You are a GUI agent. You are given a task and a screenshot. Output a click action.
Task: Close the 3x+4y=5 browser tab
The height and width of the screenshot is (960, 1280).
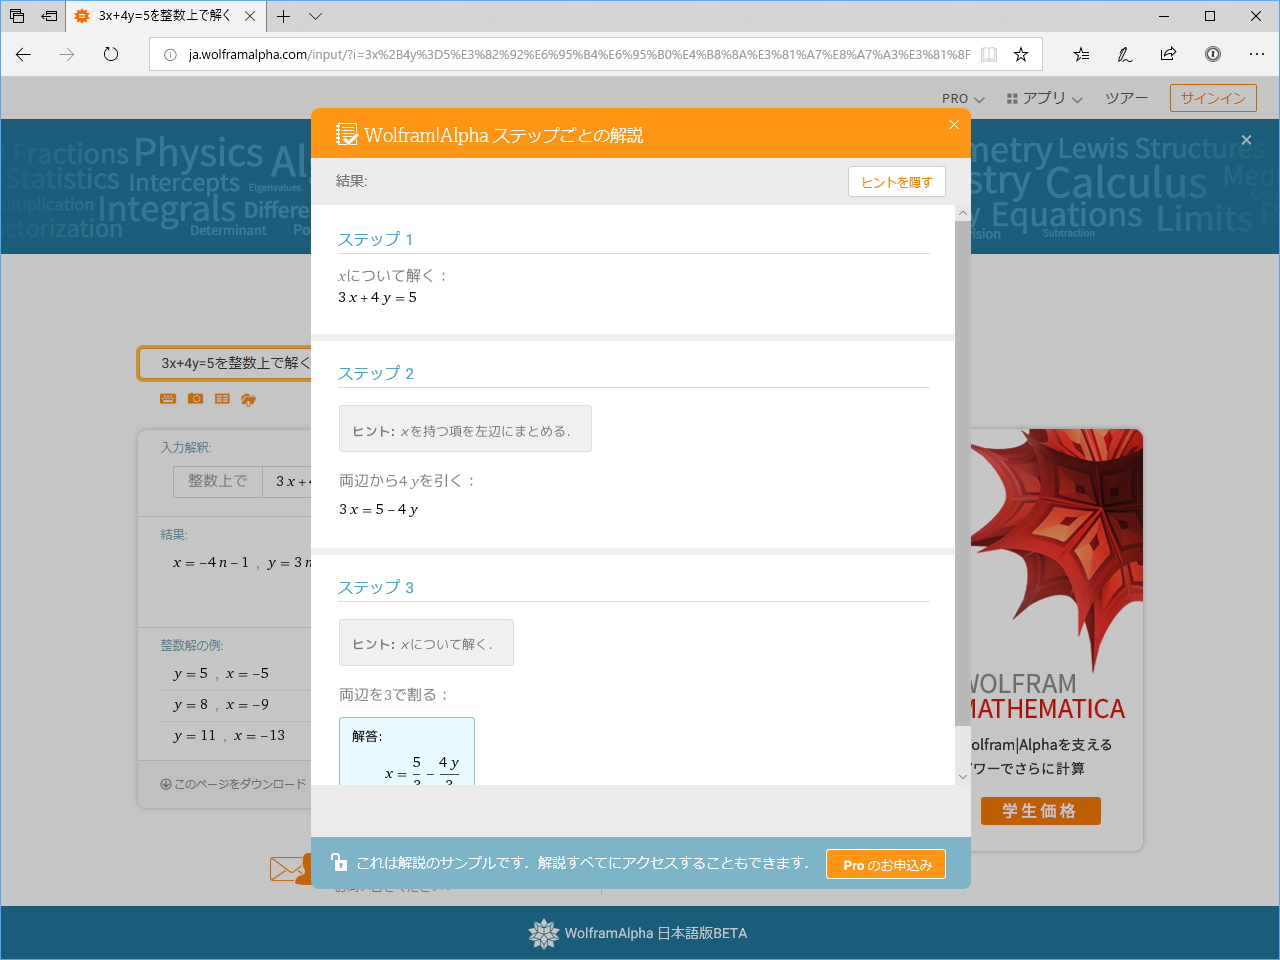250,16
